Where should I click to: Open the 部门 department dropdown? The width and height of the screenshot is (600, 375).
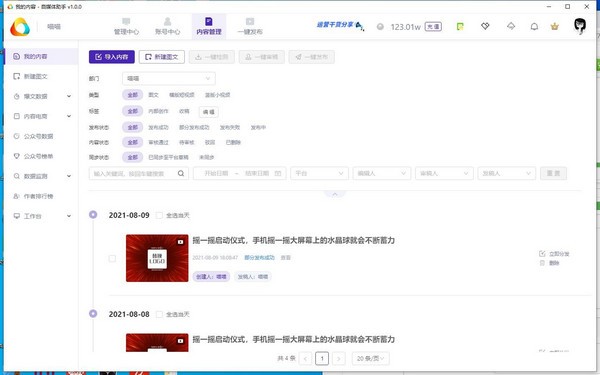pyautogui.click(x=169, y=78)
